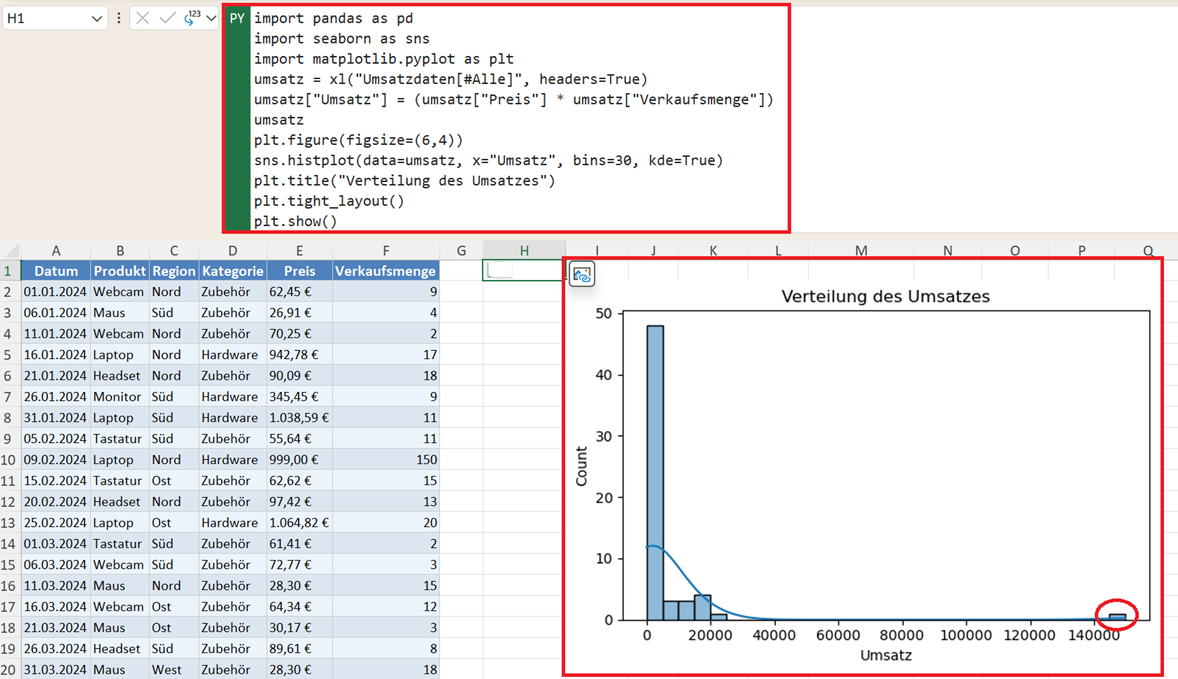This screenshot has width=1178, height=679.
Task: Click the Cancel X in the formula bar
Action: [x=143, y=18]
